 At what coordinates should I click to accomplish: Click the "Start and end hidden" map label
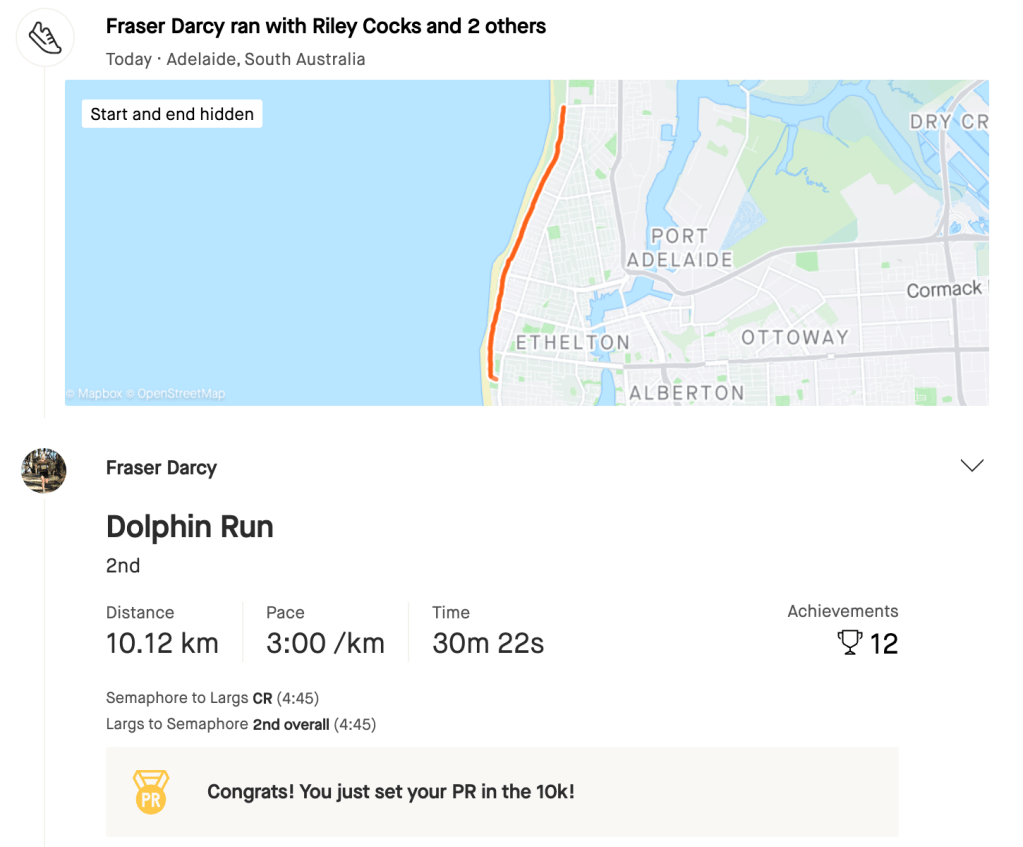(172, 114)
